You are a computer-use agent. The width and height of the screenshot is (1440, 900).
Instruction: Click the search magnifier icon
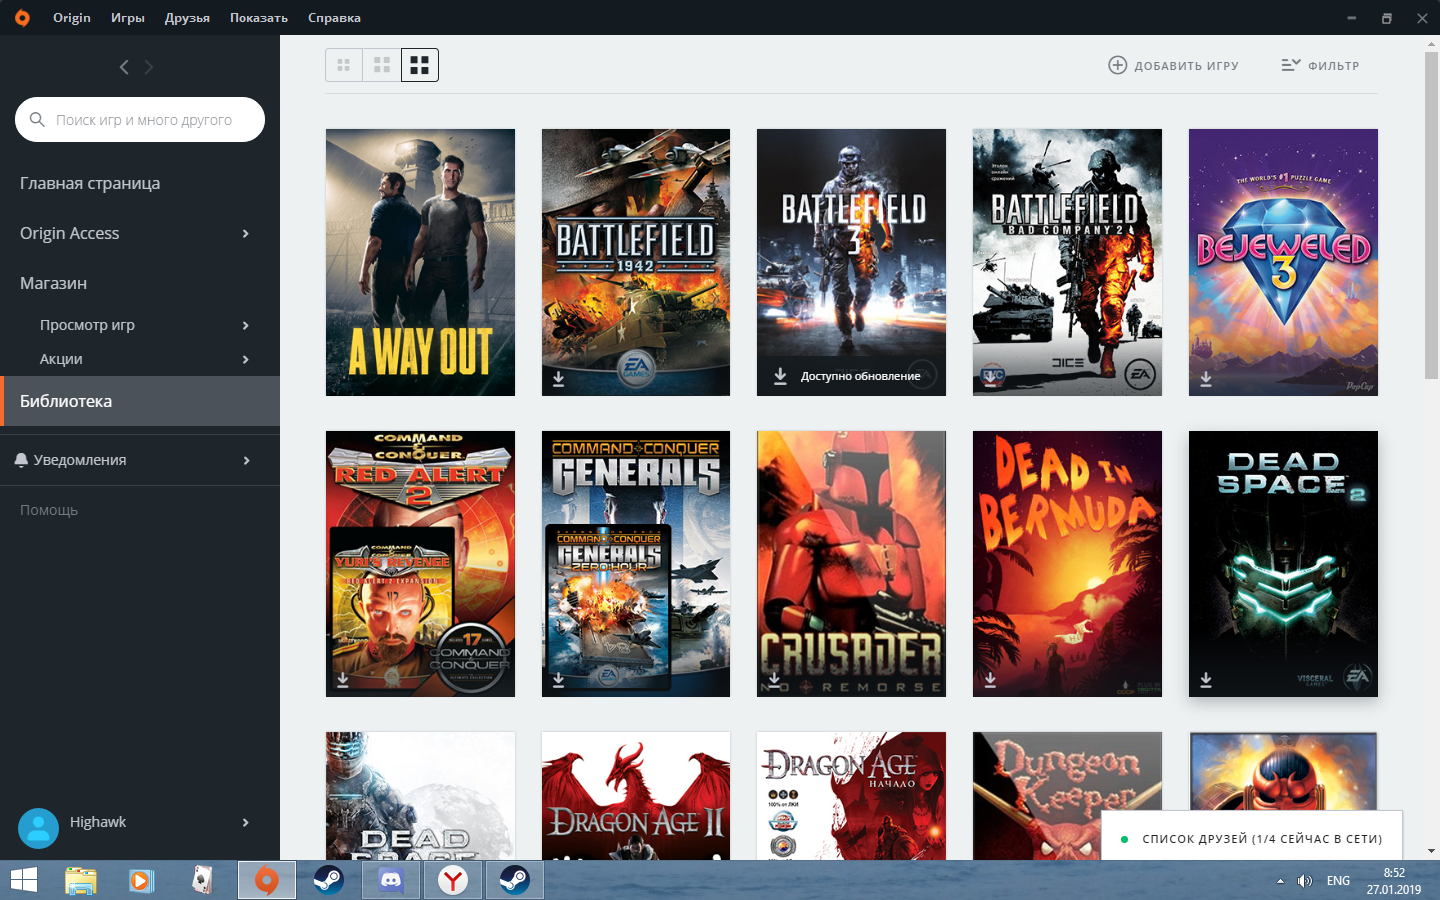(x=37, y=119)
